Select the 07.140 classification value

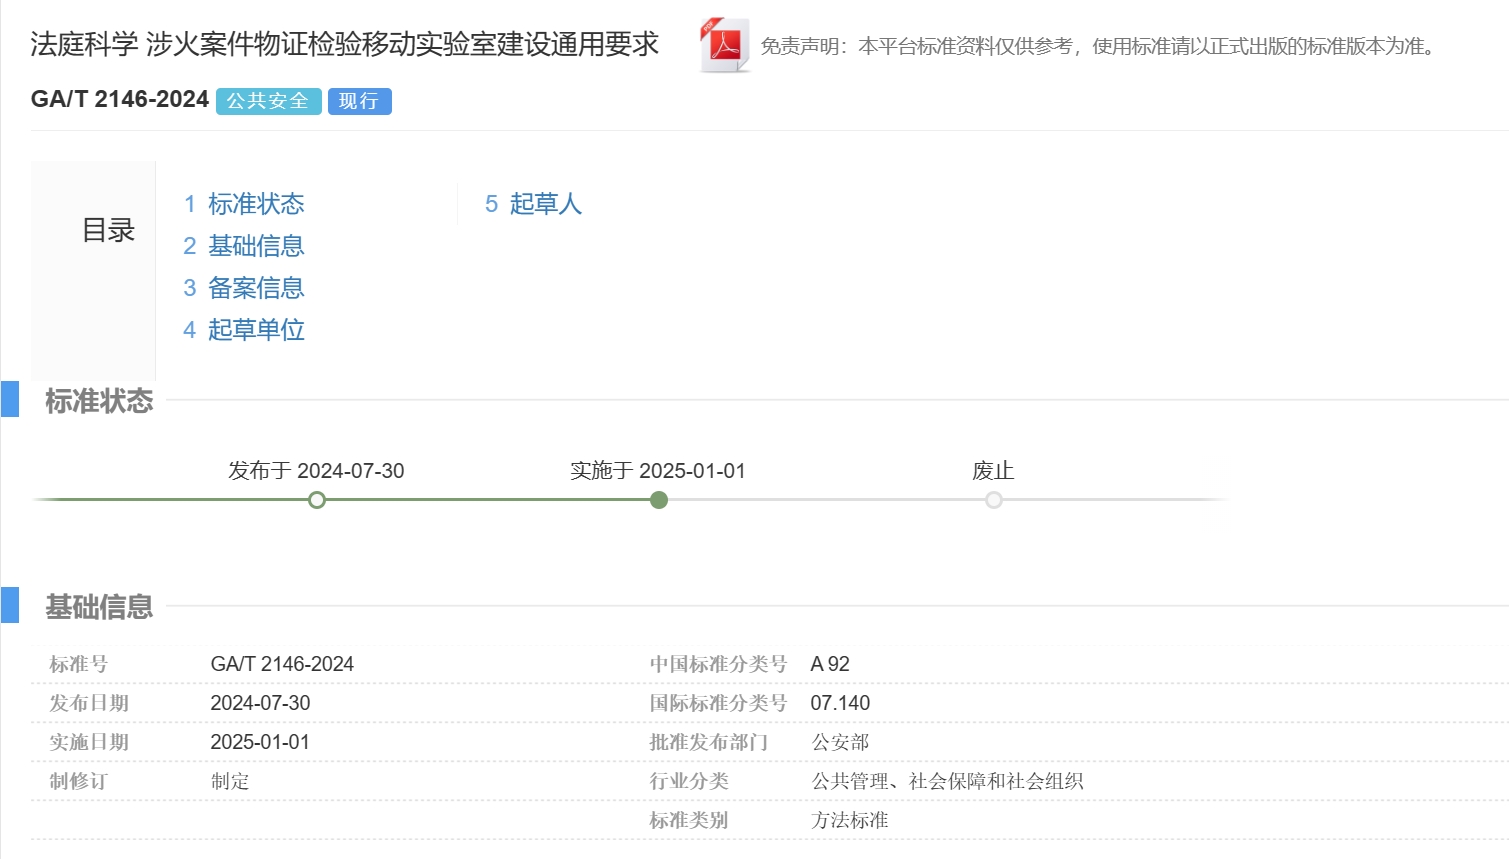pos(840,703)
